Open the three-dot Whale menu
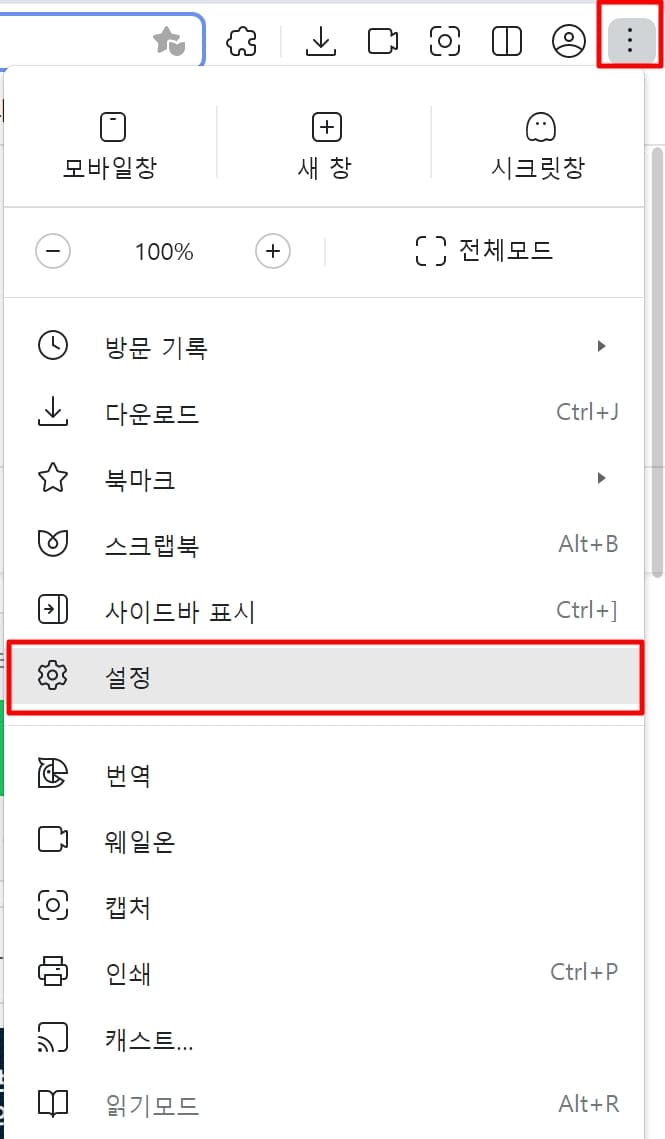Viewport: 665px width, 1139px height. click(628, 41)
